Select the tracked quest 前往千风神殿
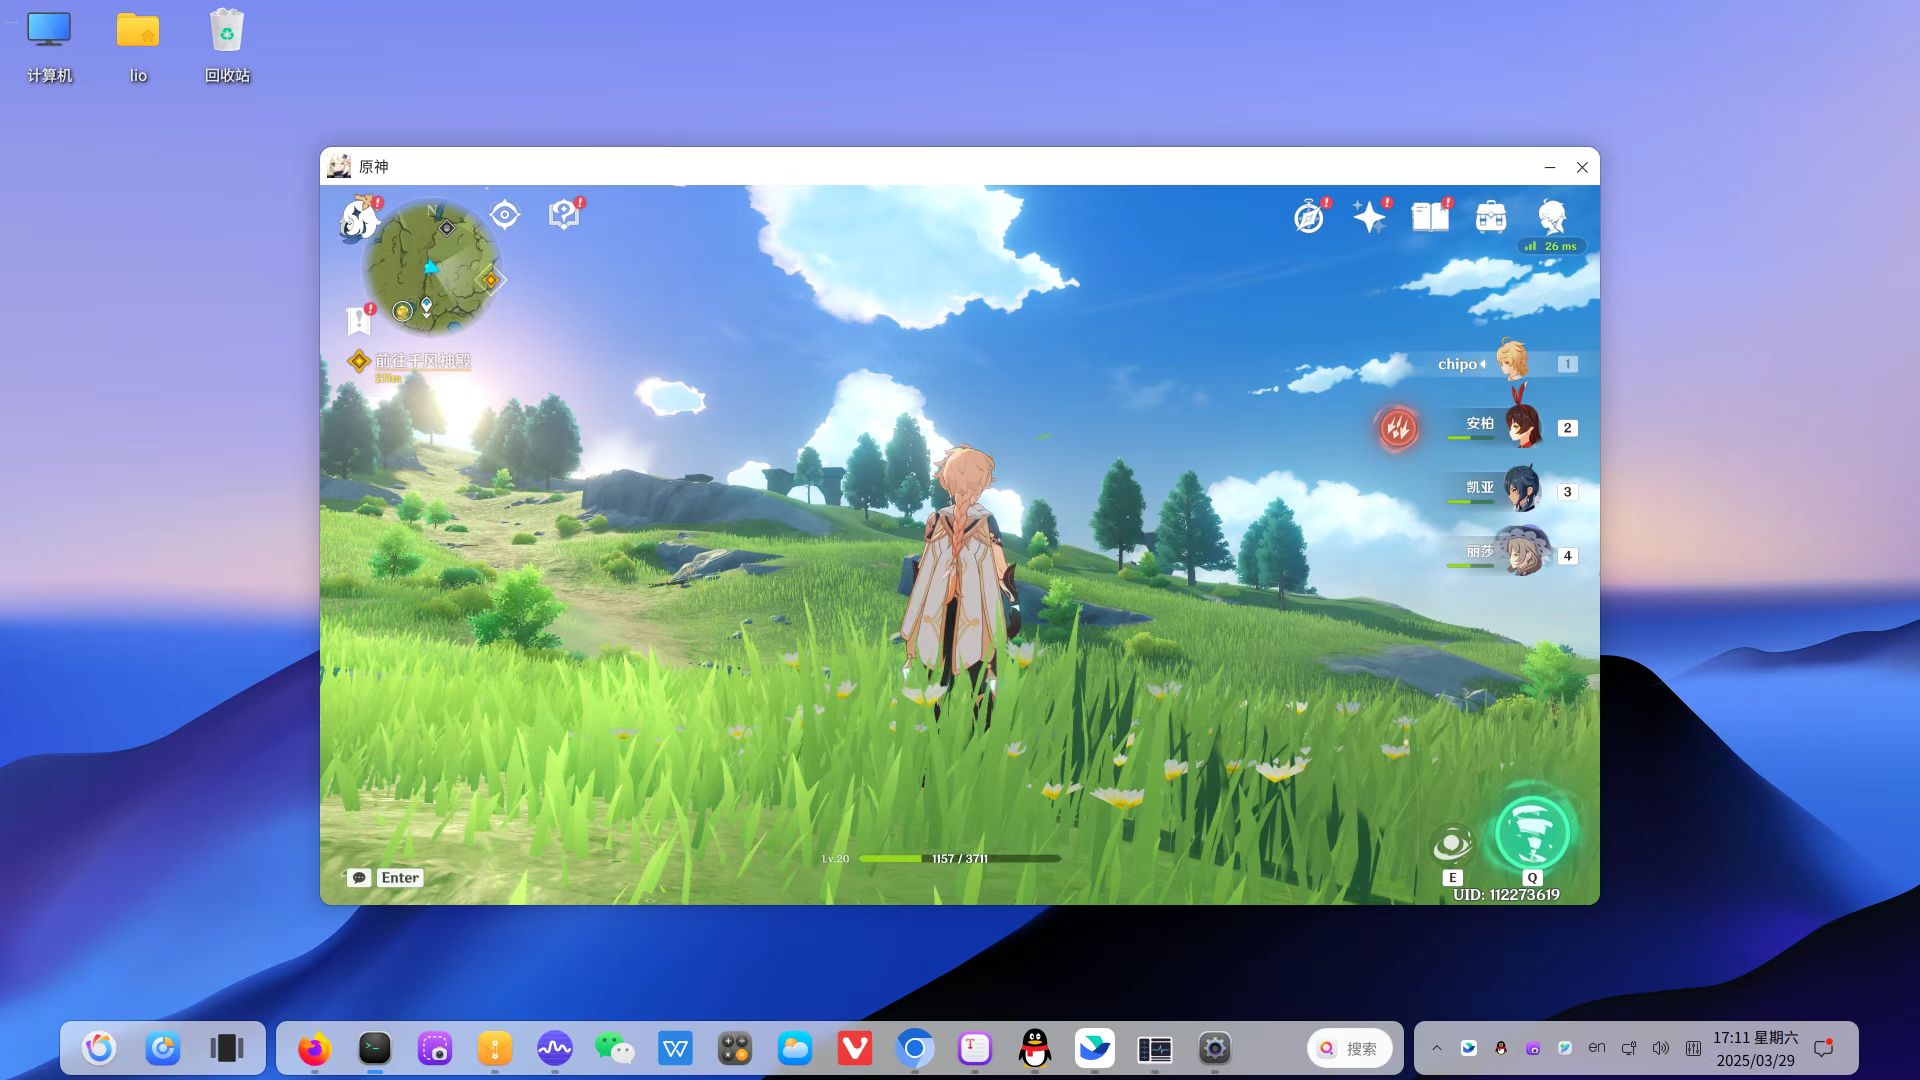 coord(422,361)
